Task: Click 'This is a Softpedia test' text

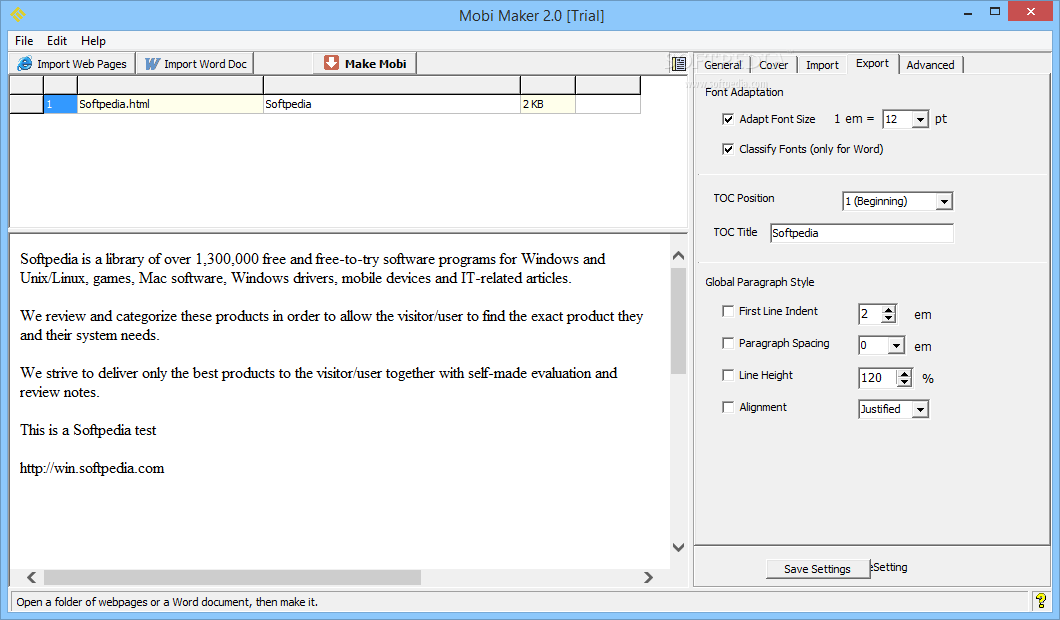Action: [x=88, y=430]
